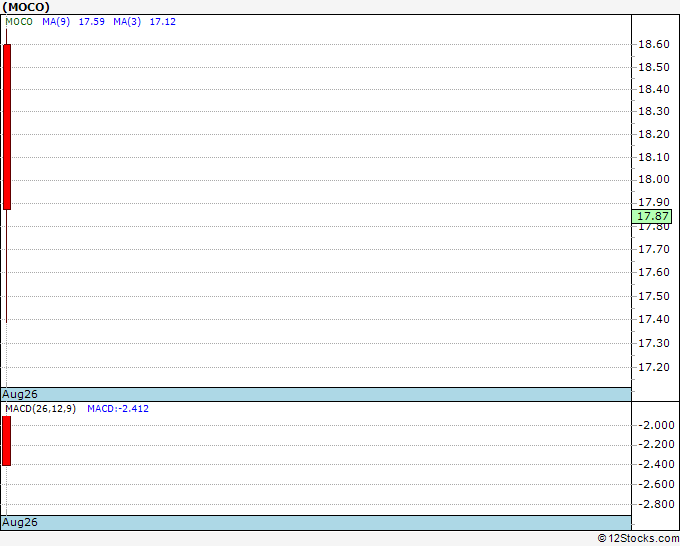Click the MA(3) value 17.12
The image size is (680, 546).
[163, 22]
